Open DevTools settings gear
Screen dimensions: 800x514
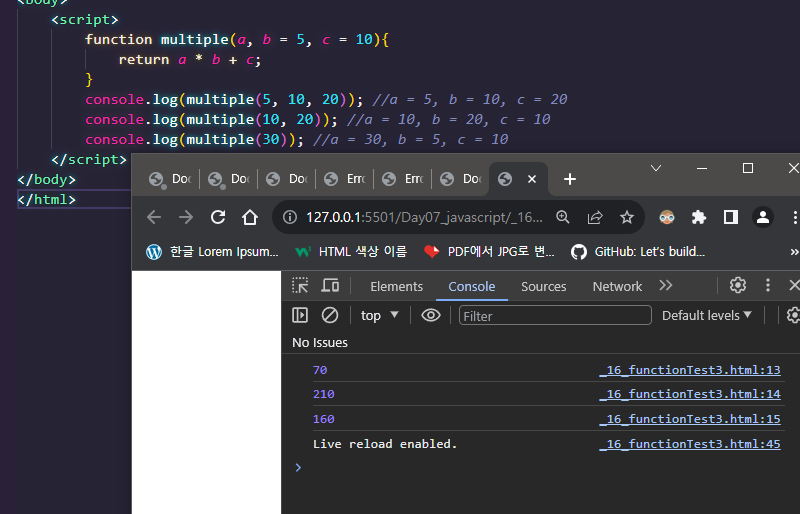738,285
